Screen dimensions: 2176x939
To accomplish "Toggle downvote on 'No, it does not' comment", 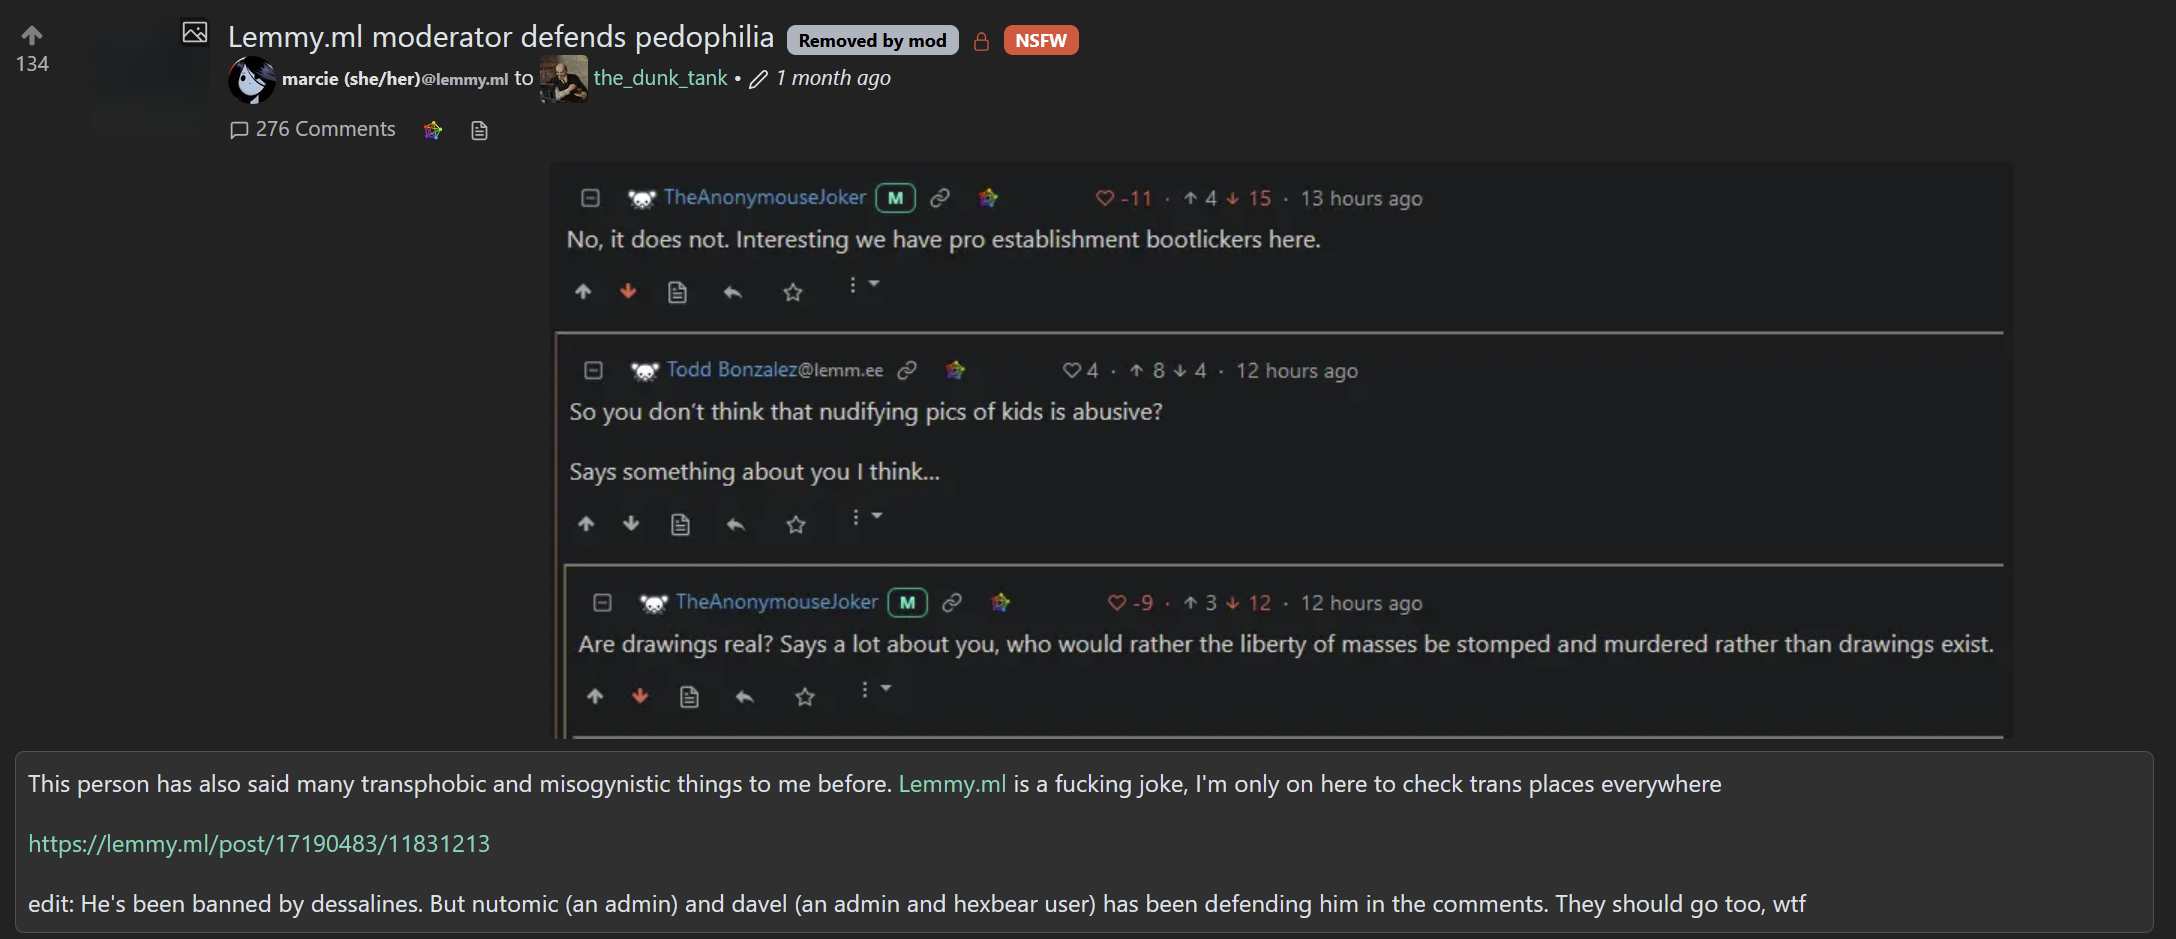I will click(628, 291).
